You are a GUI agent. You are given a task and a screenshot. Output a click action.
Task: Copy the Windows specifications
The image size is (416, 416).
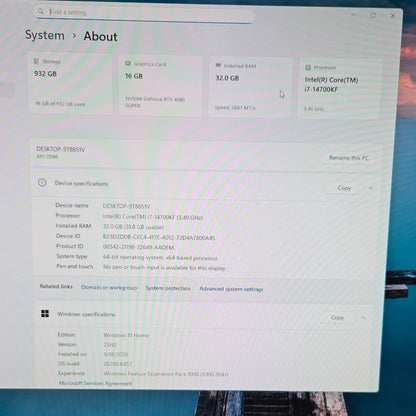click(337, 318)
